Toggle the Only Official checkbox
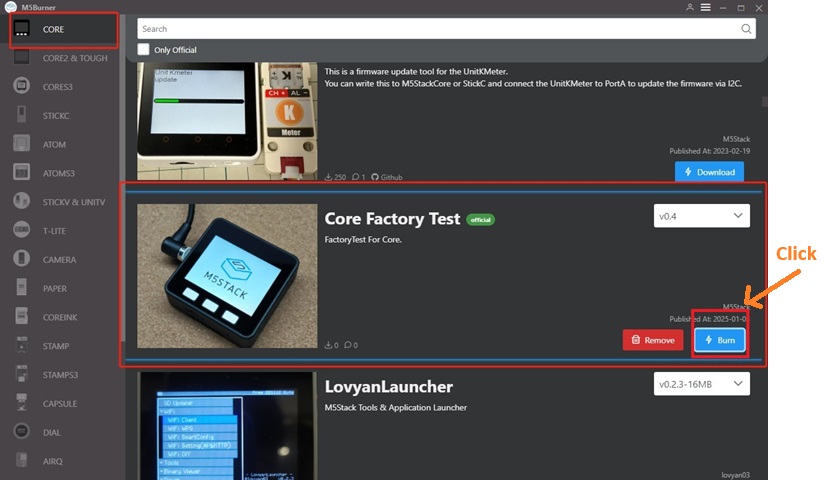The height and width of the screenshot is (480, 824). [144, 49]
